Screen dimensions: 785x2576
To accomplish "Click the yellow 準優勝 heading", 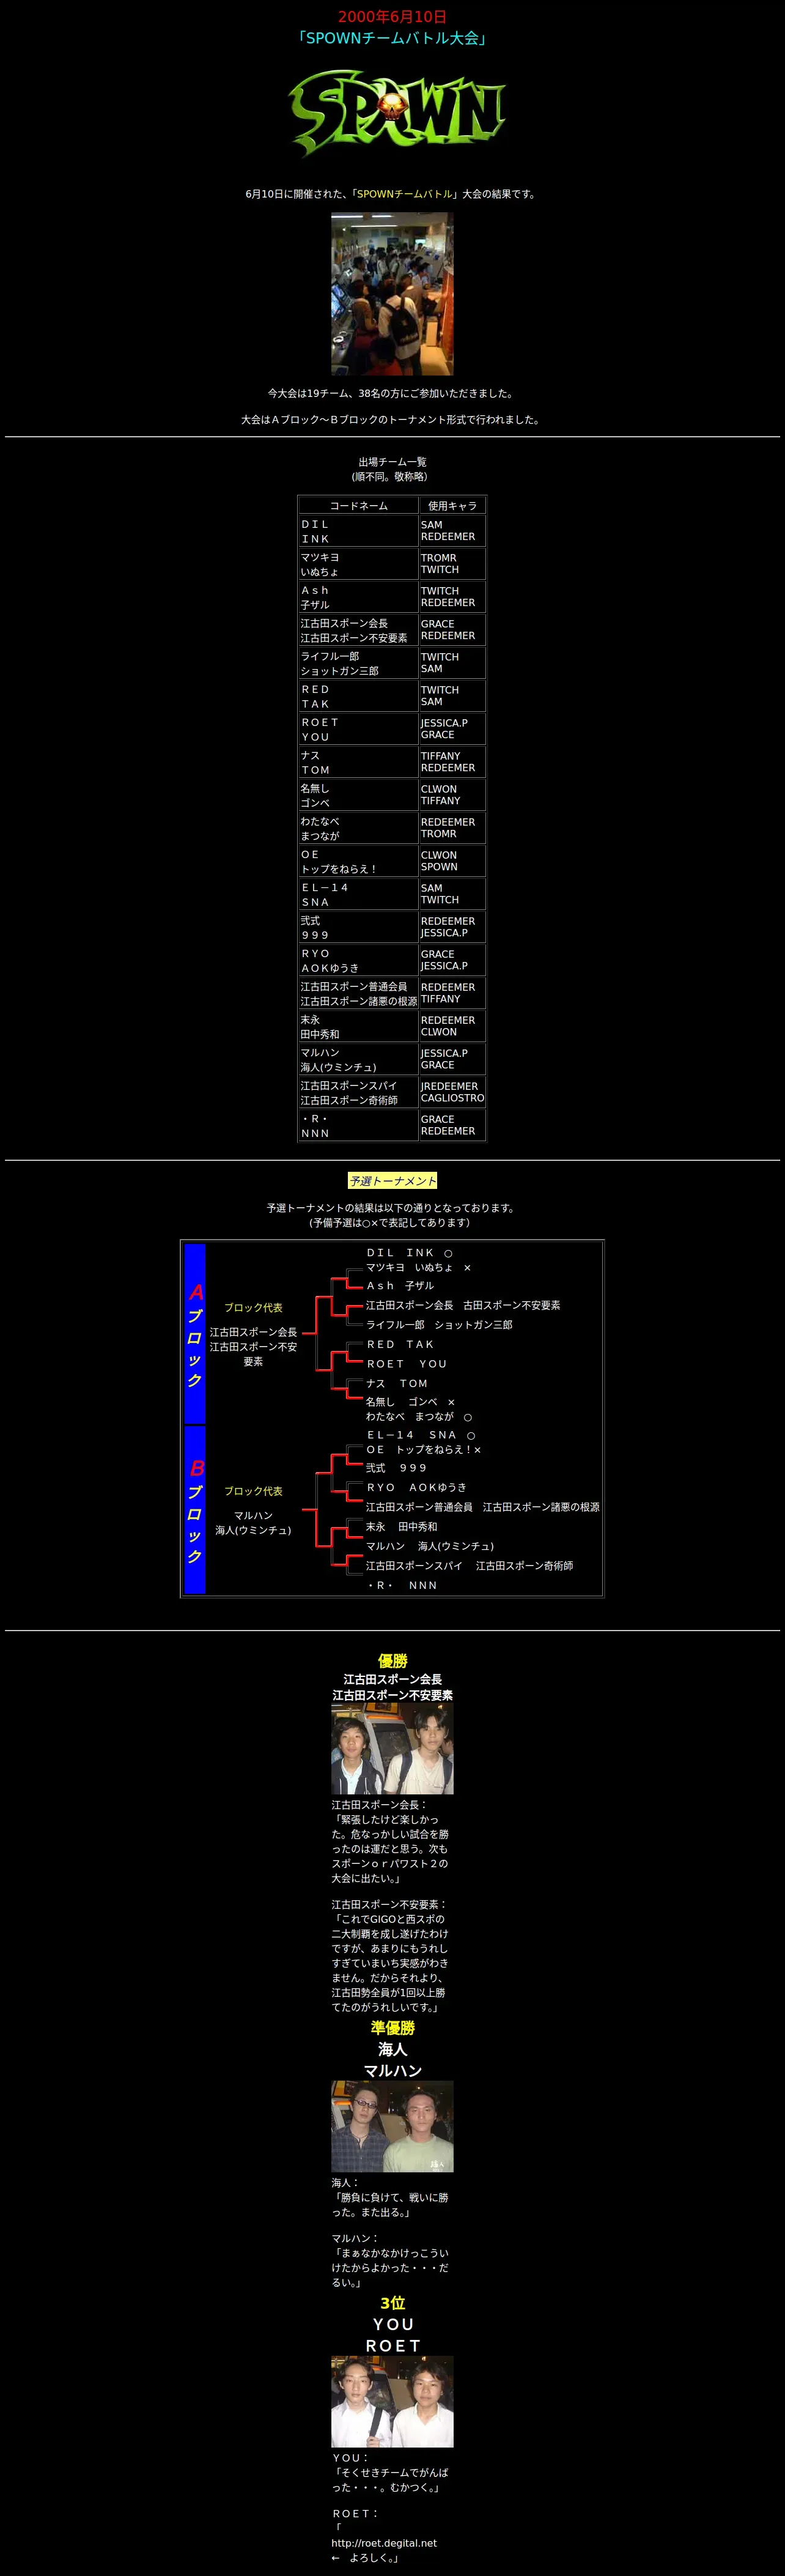I will pos(392,2028).
